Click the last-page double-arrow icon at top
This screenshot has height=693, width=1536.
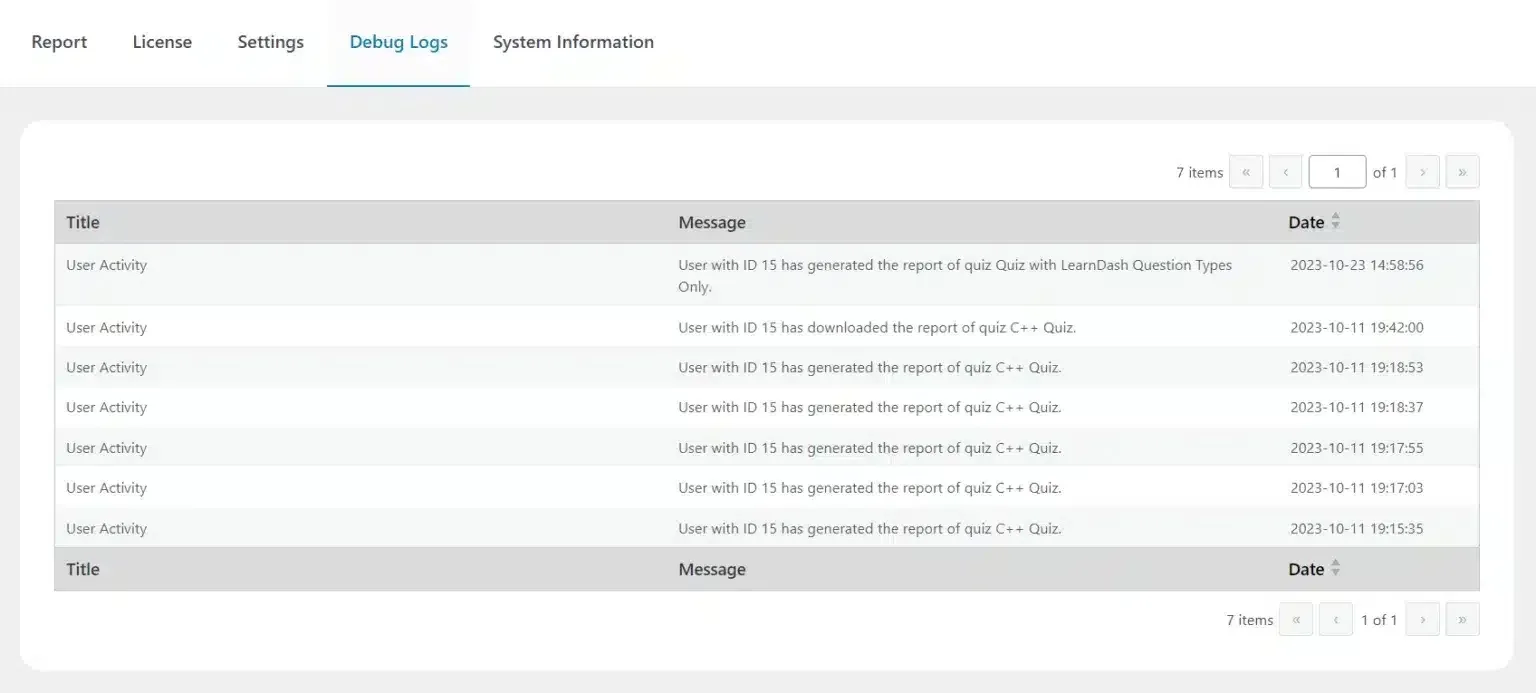pyautogui.click(x=1462, y=171)
